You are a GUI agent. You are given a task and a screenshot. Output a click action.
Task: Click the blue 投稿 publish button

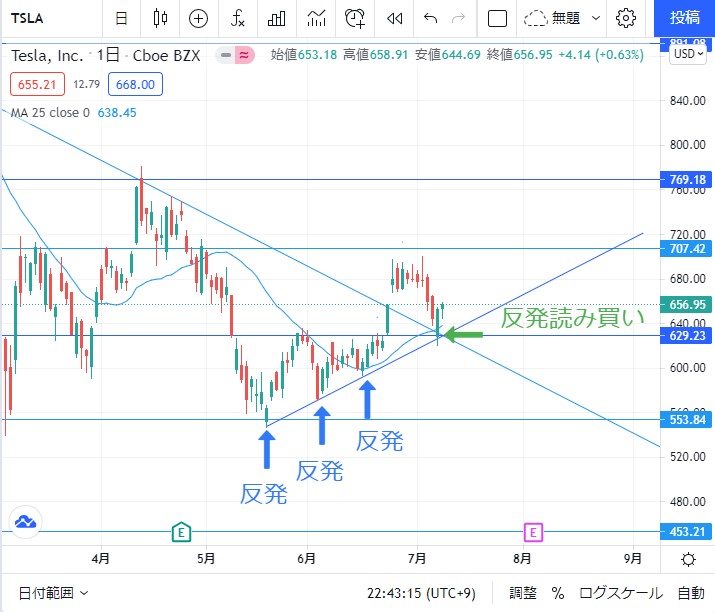(685, 18)
